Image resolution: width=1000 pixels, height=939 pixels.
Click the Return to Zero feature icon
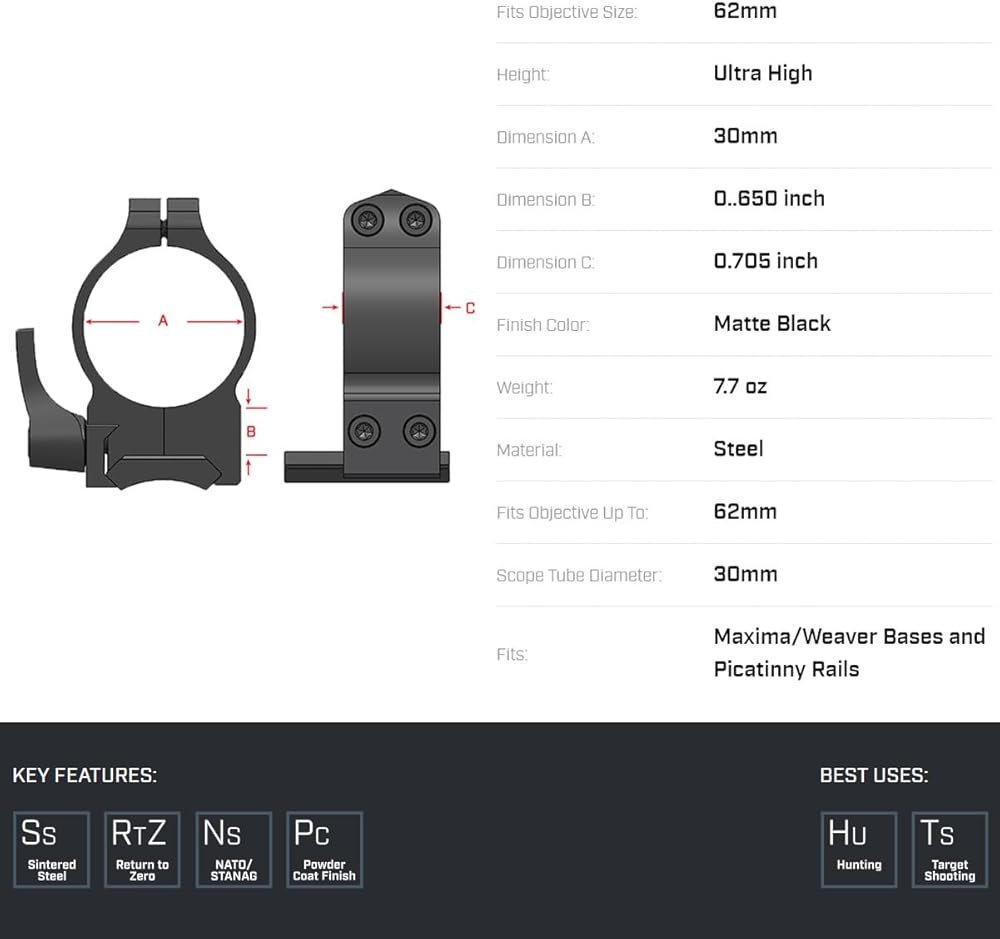(x=142, y=849)
